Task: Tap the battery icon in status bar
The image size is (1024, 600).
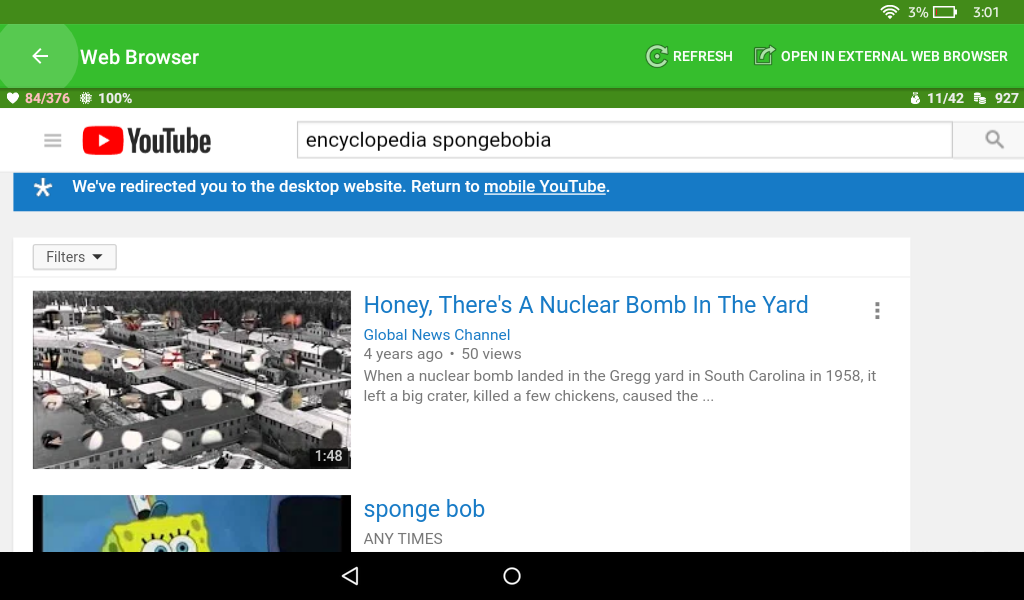Action: 945,12
